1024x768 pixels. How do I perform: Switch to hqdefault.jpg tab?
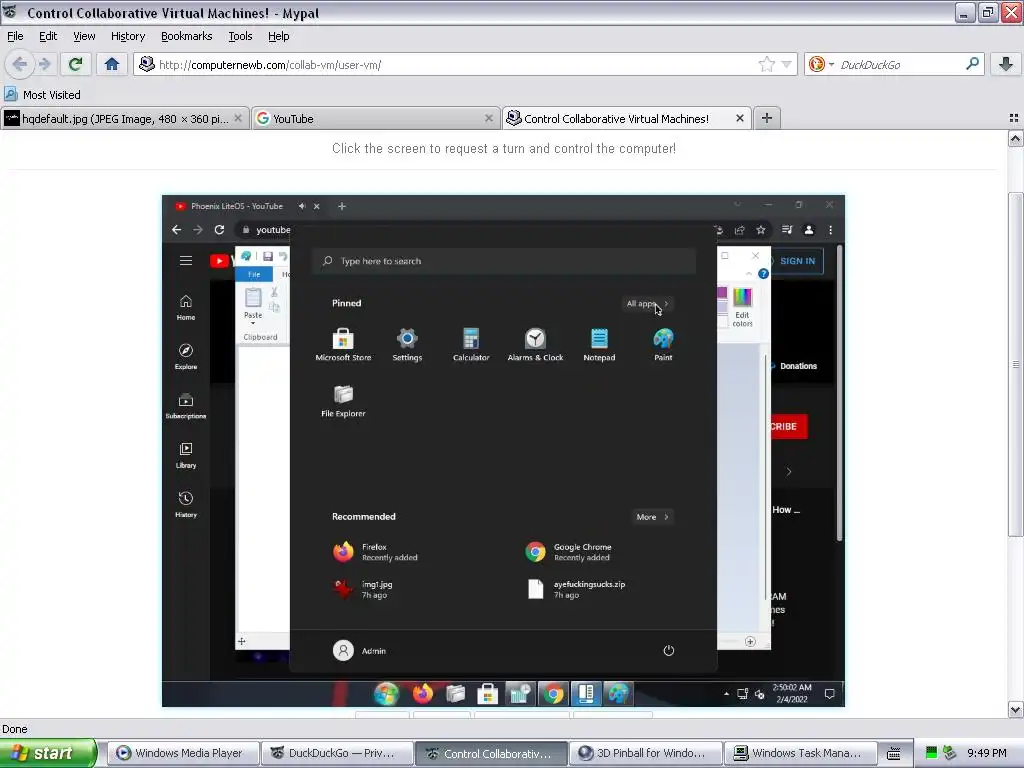[124, 118]
